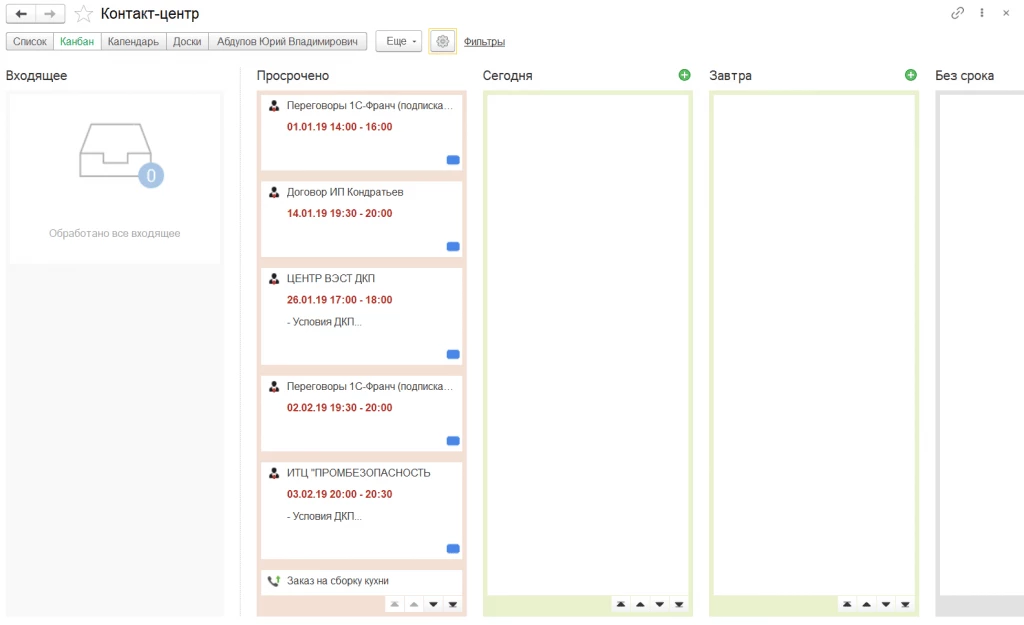This screenshot has height=625, width=1024.
Task: Select the Канбан view toggle
Action: point(77,41)
